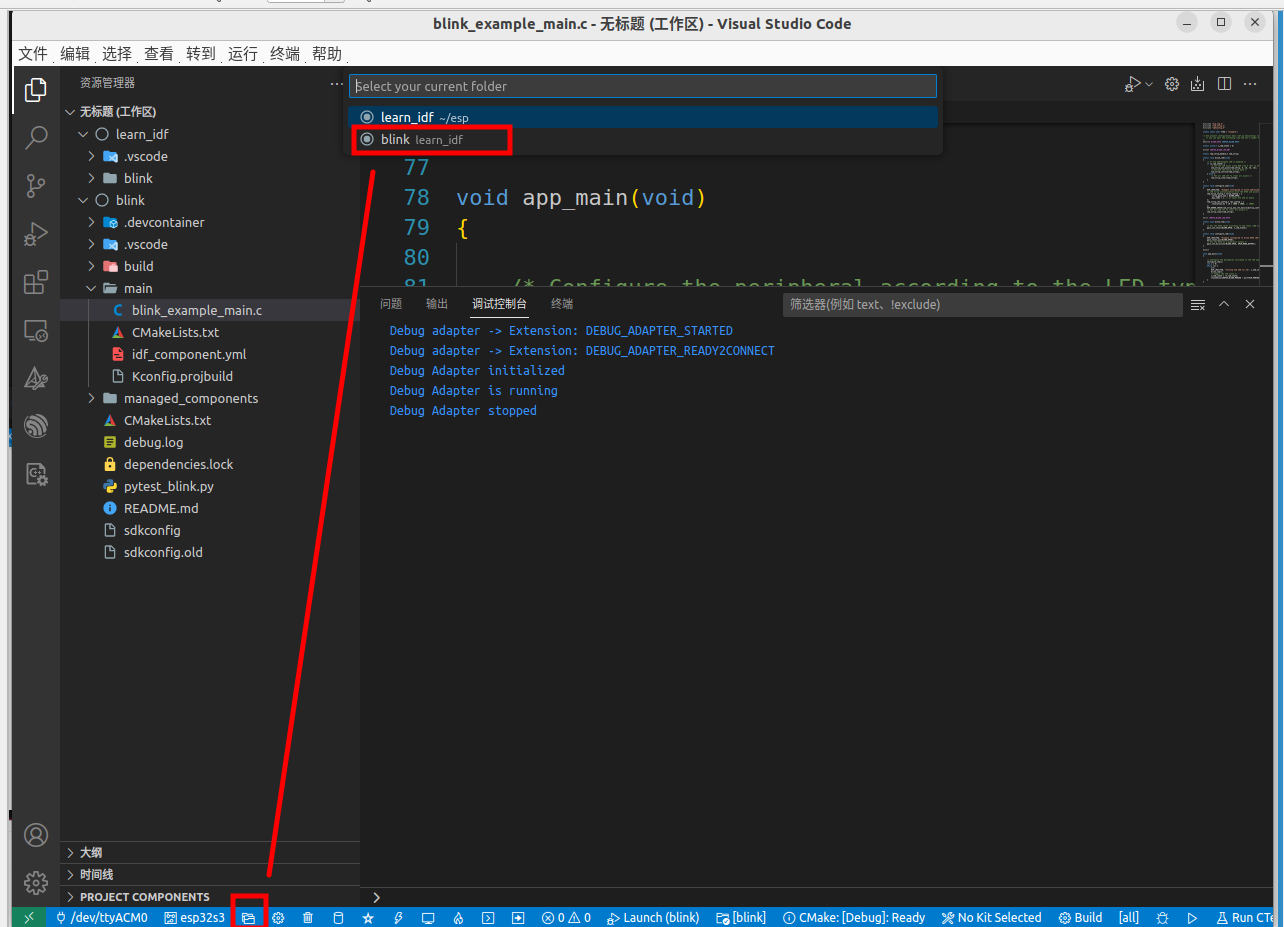
Task: Click the flash device lightning icon in status bar
Action: tap(398, 917)
